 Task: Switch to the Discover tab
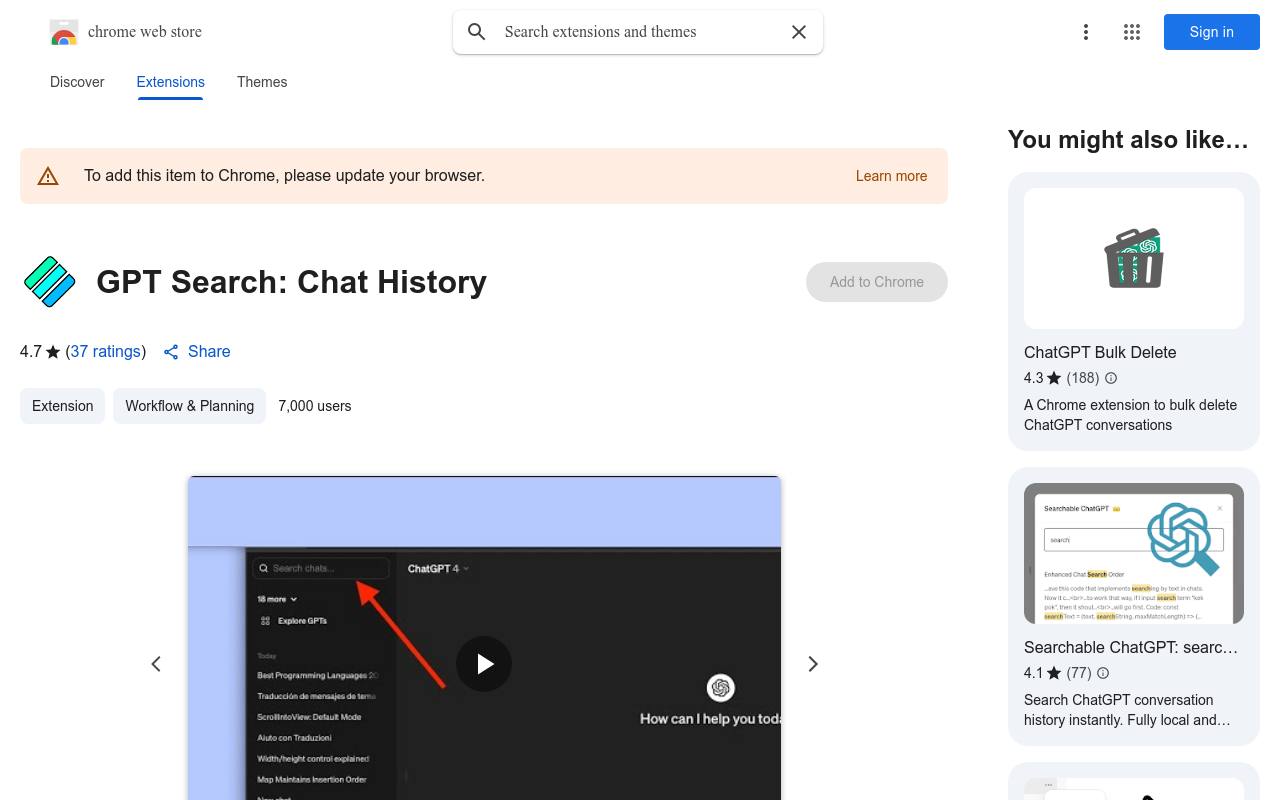click(77, 82)
